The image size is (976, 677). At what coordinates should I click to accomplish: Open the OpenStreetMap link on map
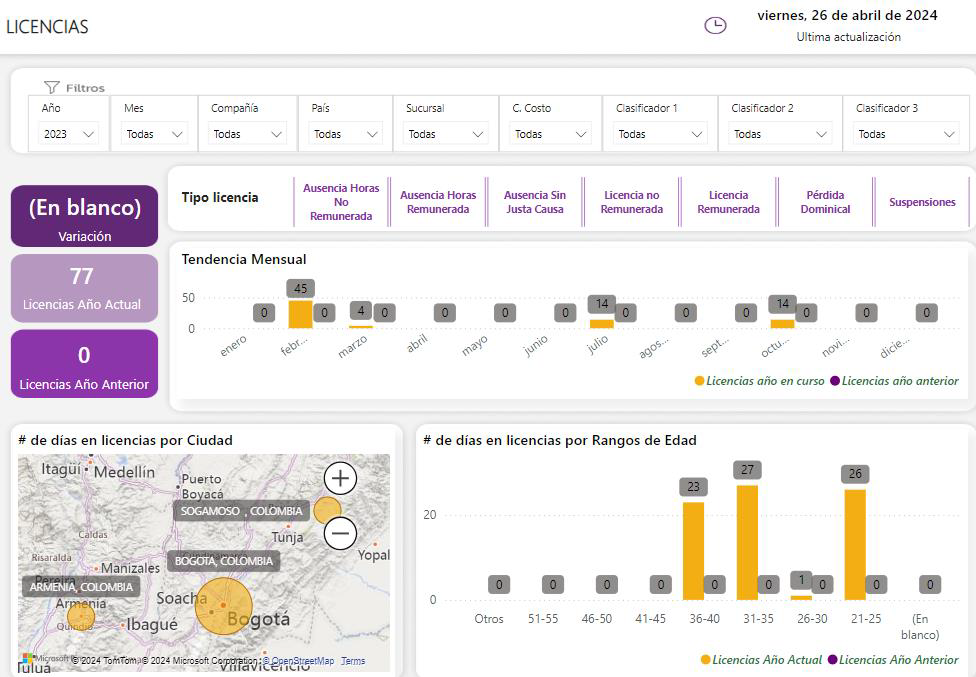(x=303, y=661)
